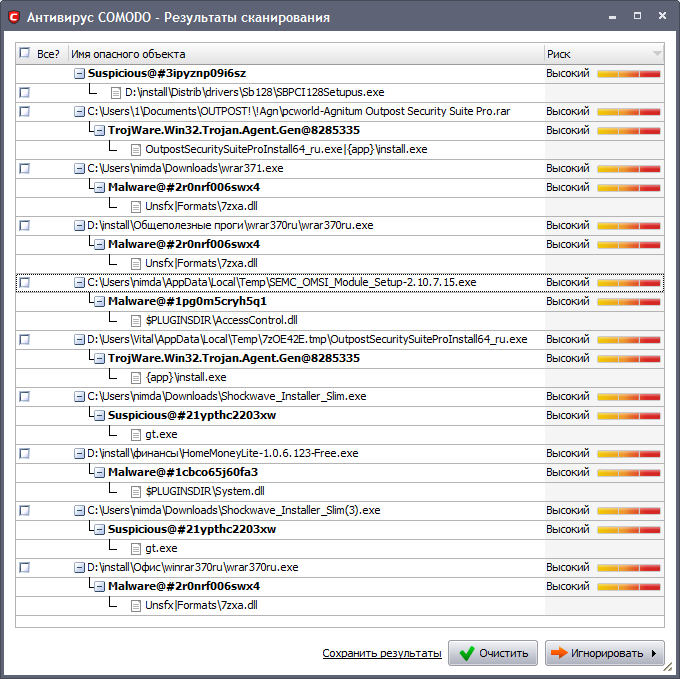Viewport: 680px width, 679px height.
Task: Select the gt.exe entry under Shockwave_Installer_Slim(3).exe
Action: click(x=161, y=548)
